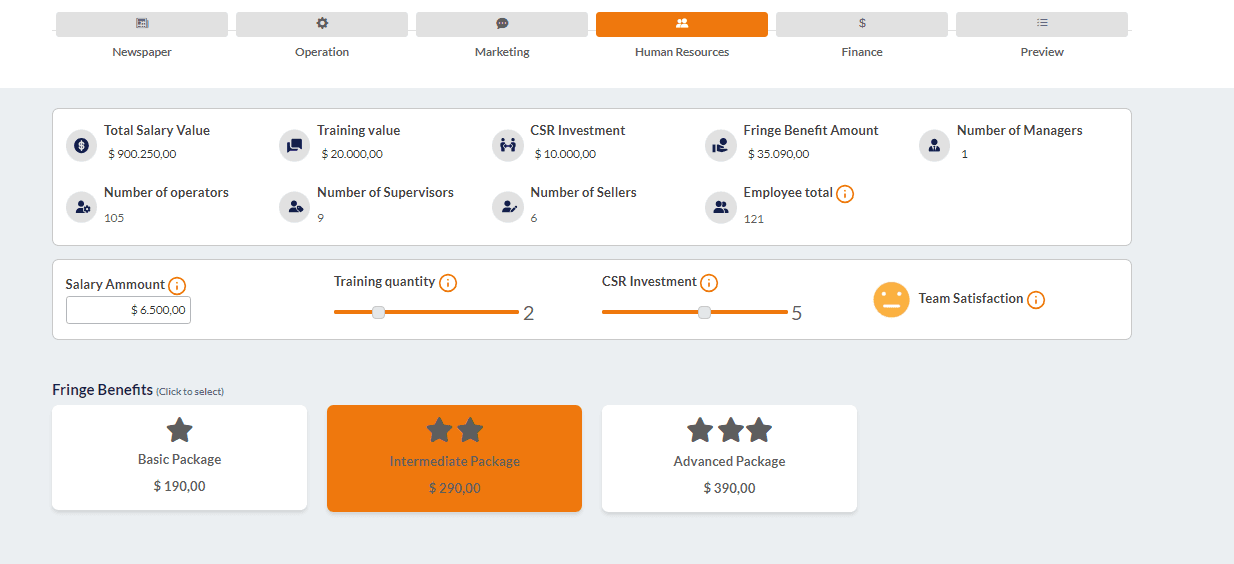This screenshot has height=564, width=1234.
Task: Show the Team Satisfaction info icon
Action: coord(1036,300)
